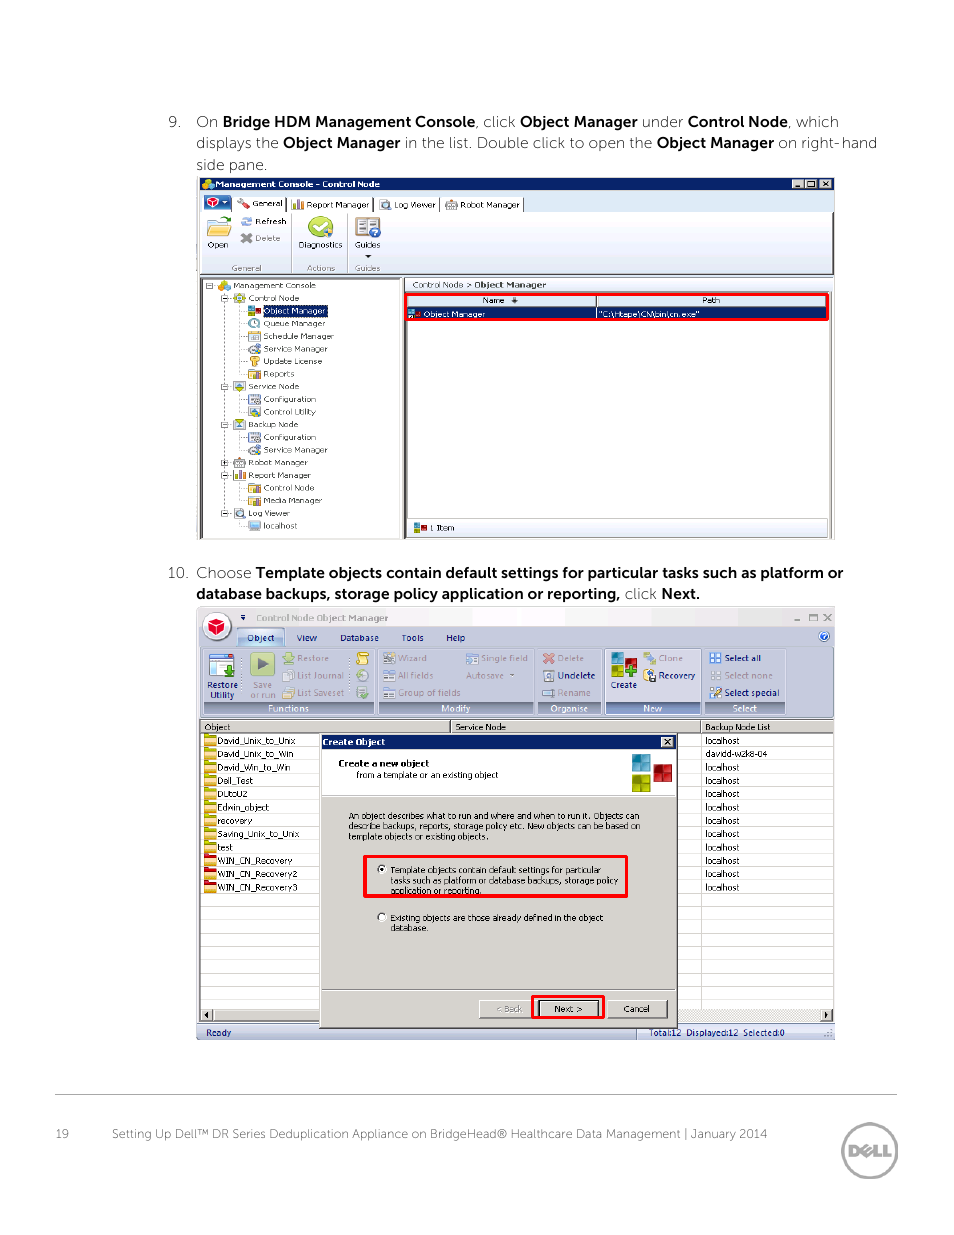Open the Help menu in Object Manager
954x1235 pixels.
pos(455,638)
